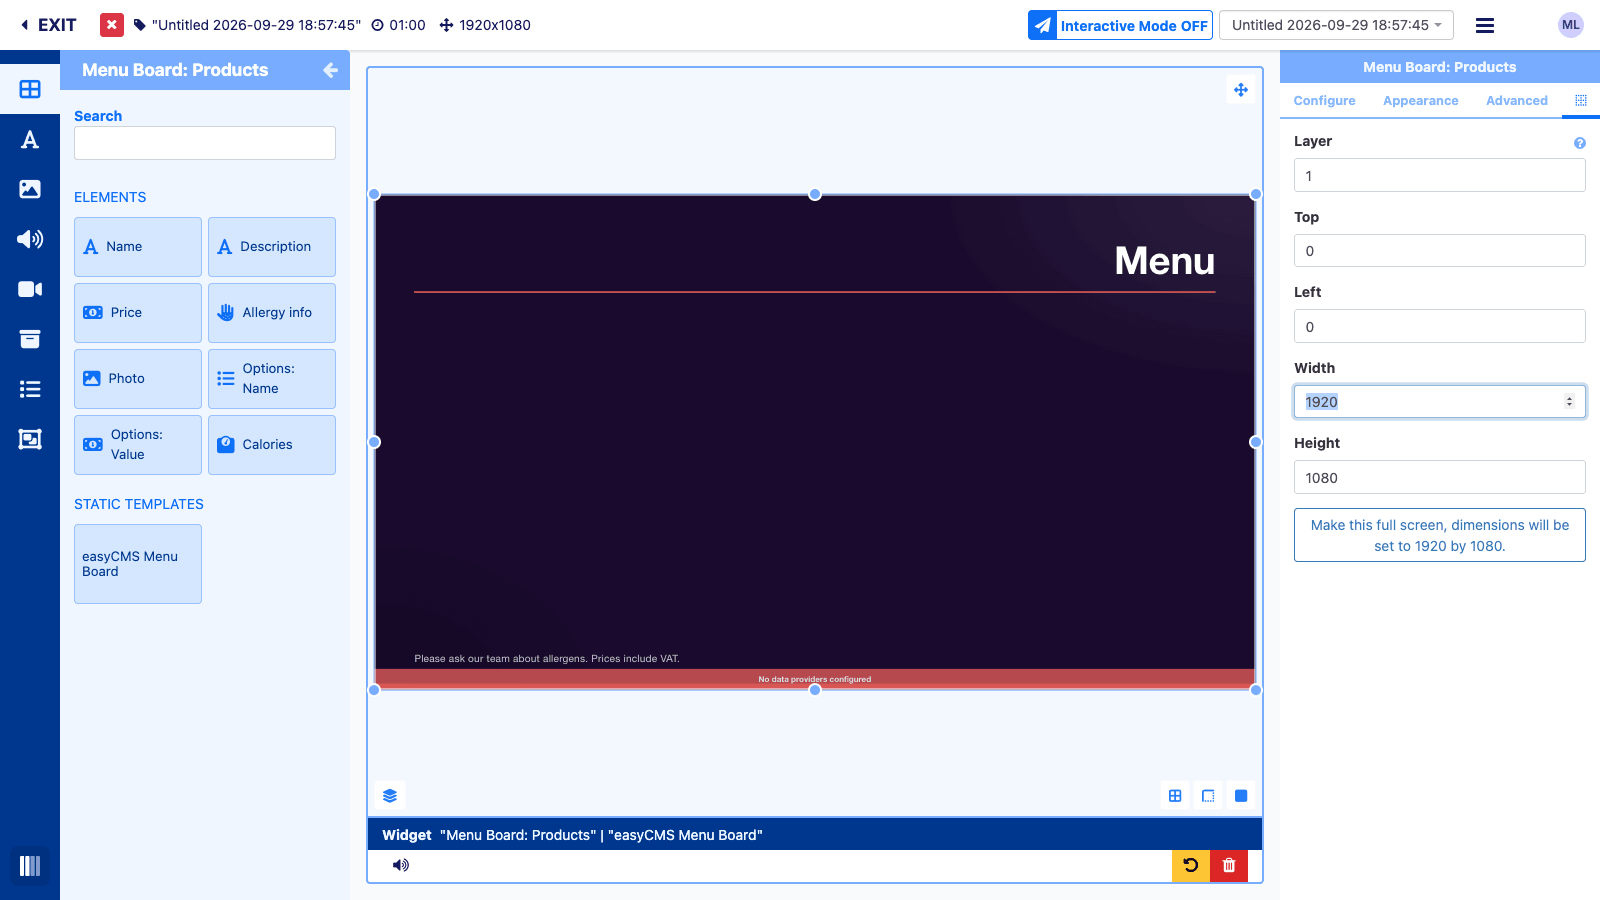Select the Description element
This screenshot has height=900, width=1600.
[272, 247]
